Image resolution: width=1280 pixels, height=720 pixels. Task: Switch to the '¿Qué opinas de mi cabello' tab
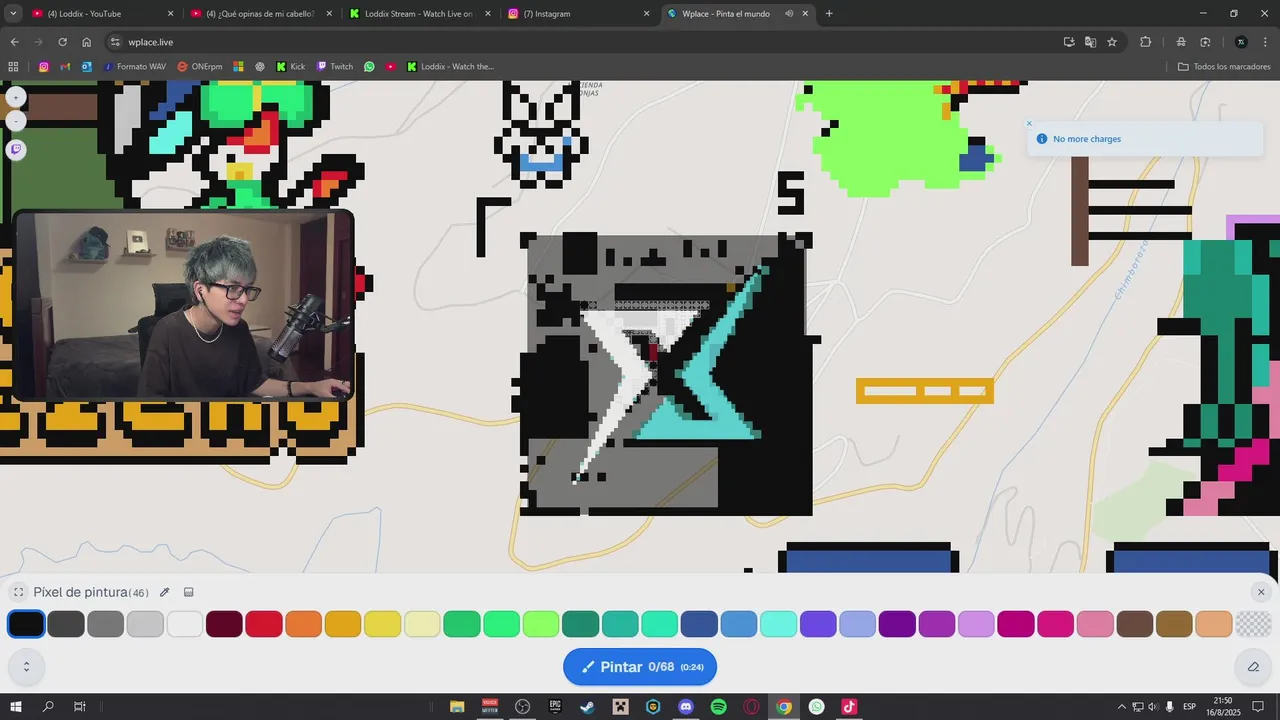coord(262,14)
